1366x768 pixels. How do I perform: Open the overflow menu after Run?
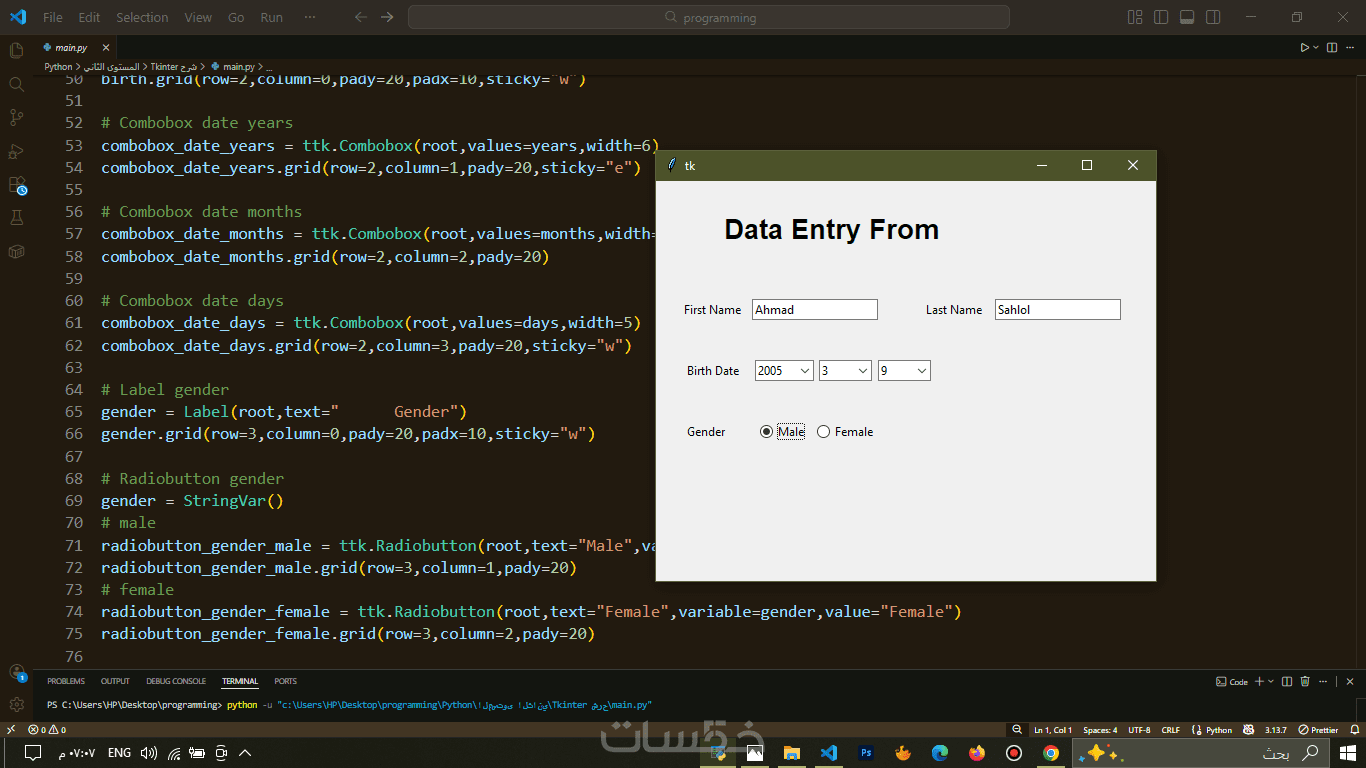tap(310, 17)
